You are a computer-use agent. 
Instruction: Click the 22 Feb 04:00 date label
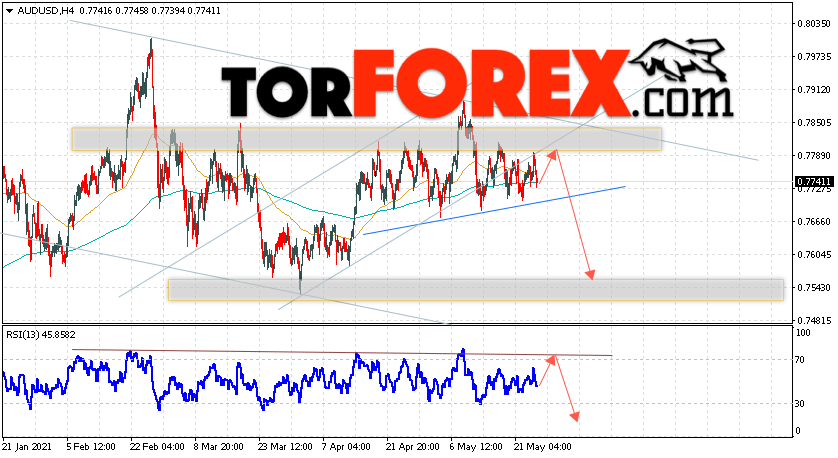[157, 447]
